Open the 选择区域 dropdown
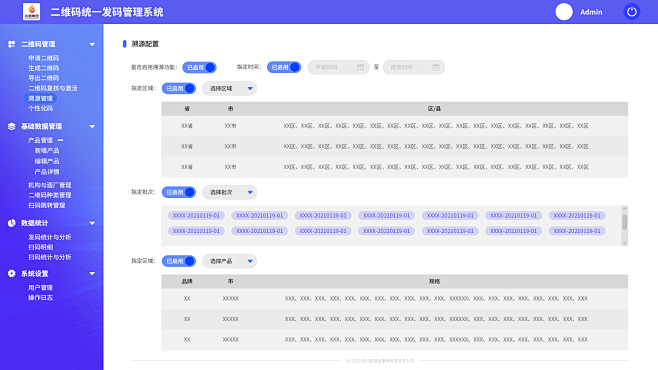The height and width of the screenshot is (370, 658). (x=230, y=89)
